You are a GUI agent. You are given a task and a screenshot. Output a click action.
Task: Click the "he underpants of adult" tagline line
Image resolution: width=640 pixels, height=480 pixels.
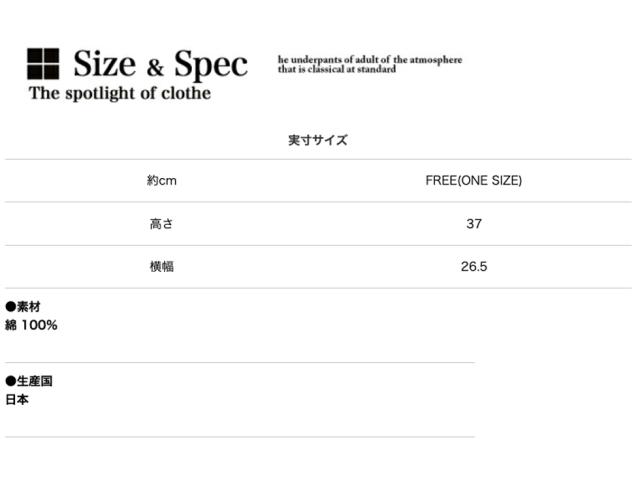[370, 60]
